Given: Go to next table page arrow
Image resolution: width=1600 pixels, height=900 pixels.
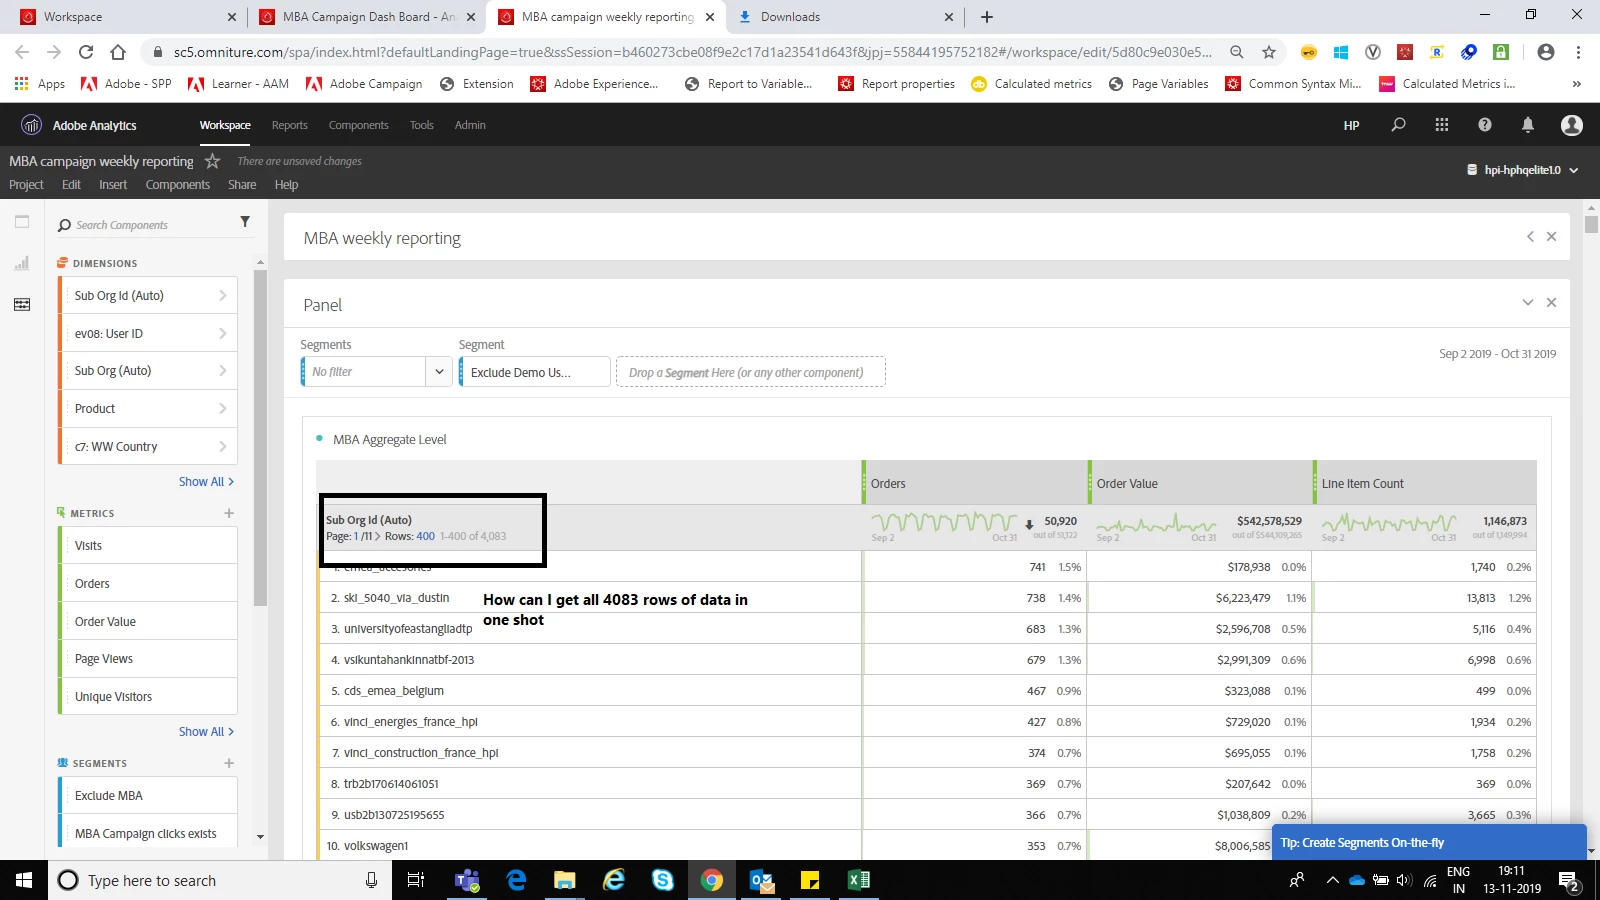Looking at the screenshot, I should point(377,536).
